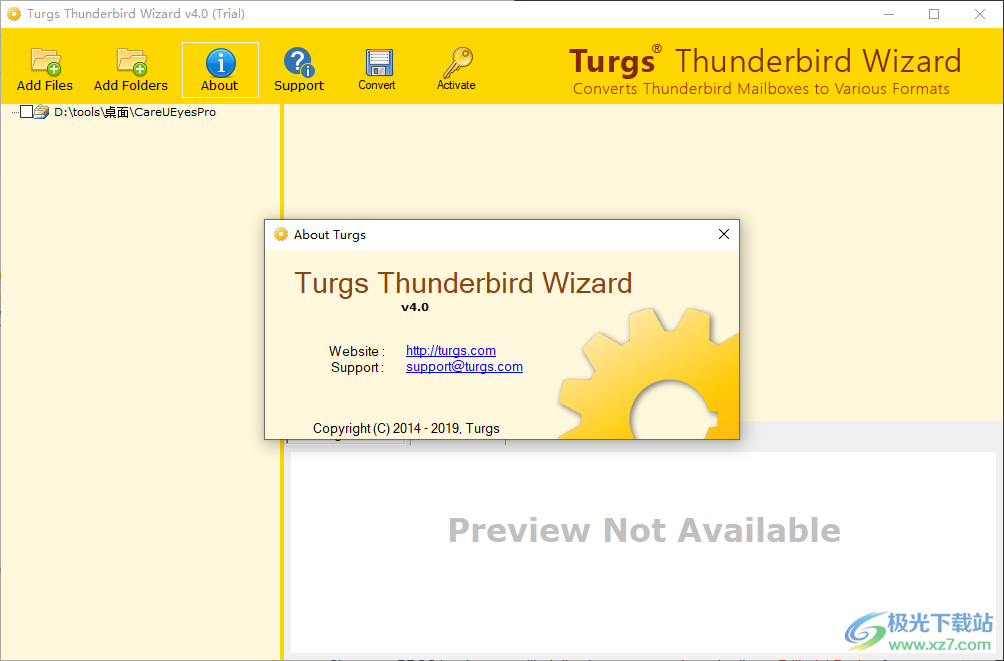Click the About Turgs title gear icon
1004x661 pixels.
coord(280,234)
